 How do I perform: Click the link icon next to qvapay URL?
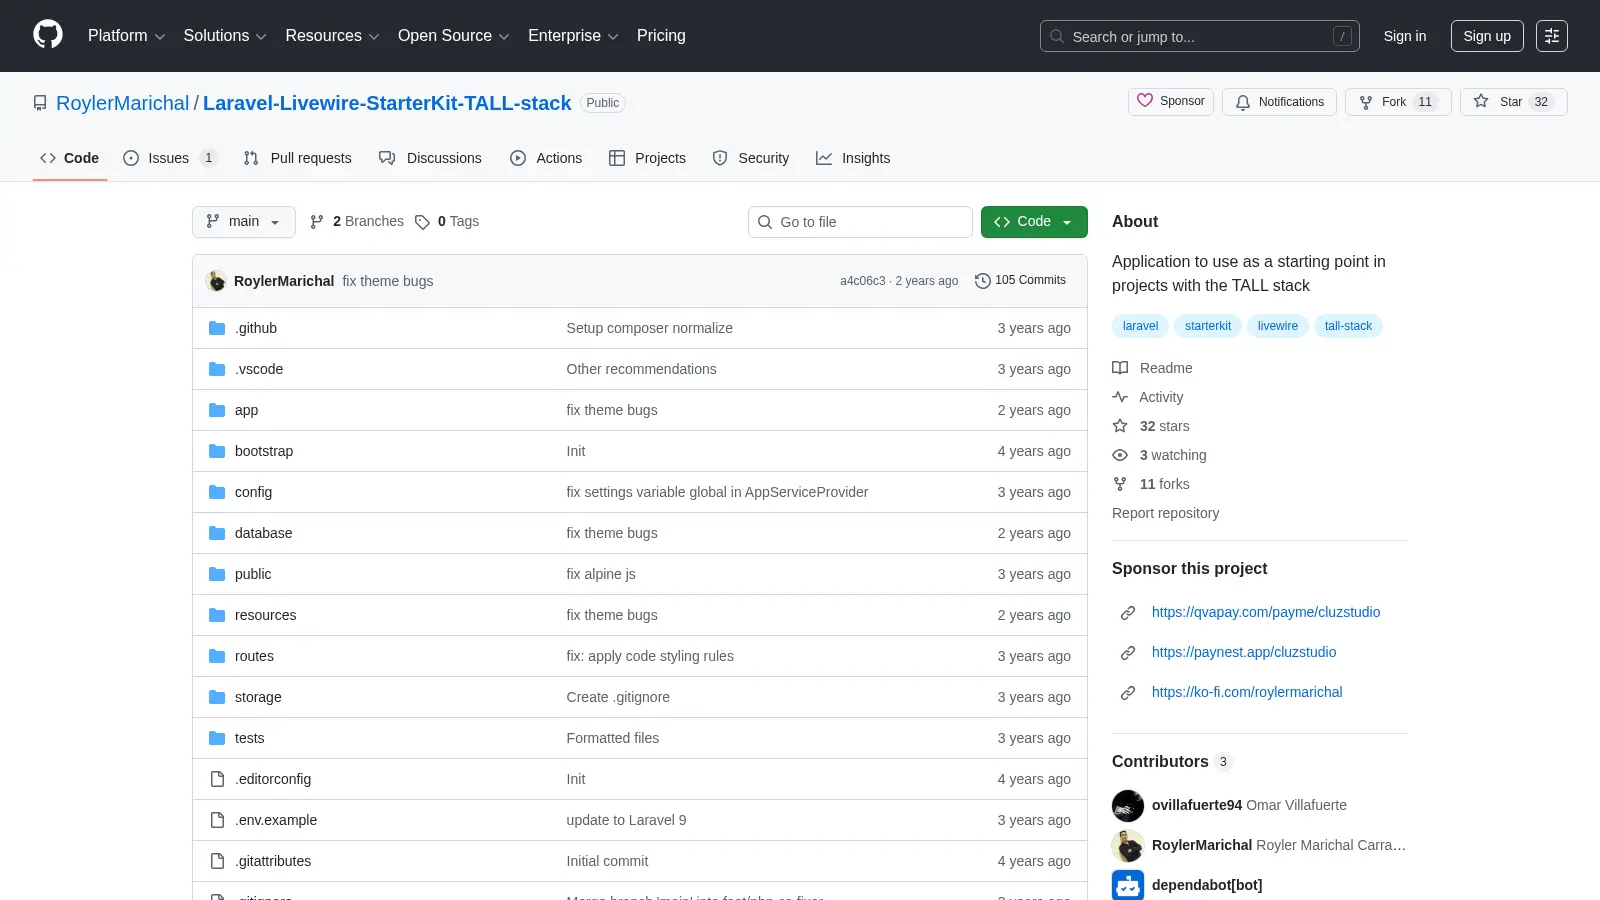point(1128,612)
